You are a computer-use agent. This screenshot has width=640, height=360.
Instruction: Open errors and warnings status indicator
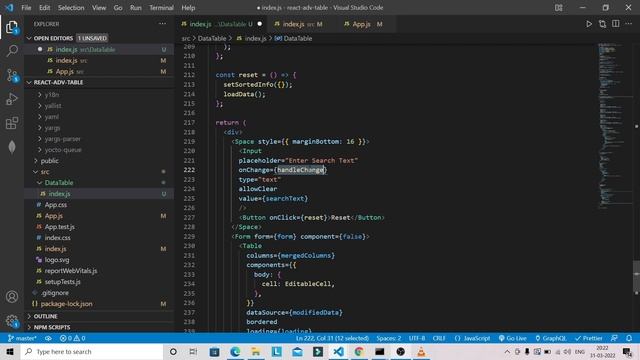click(72, 338)
